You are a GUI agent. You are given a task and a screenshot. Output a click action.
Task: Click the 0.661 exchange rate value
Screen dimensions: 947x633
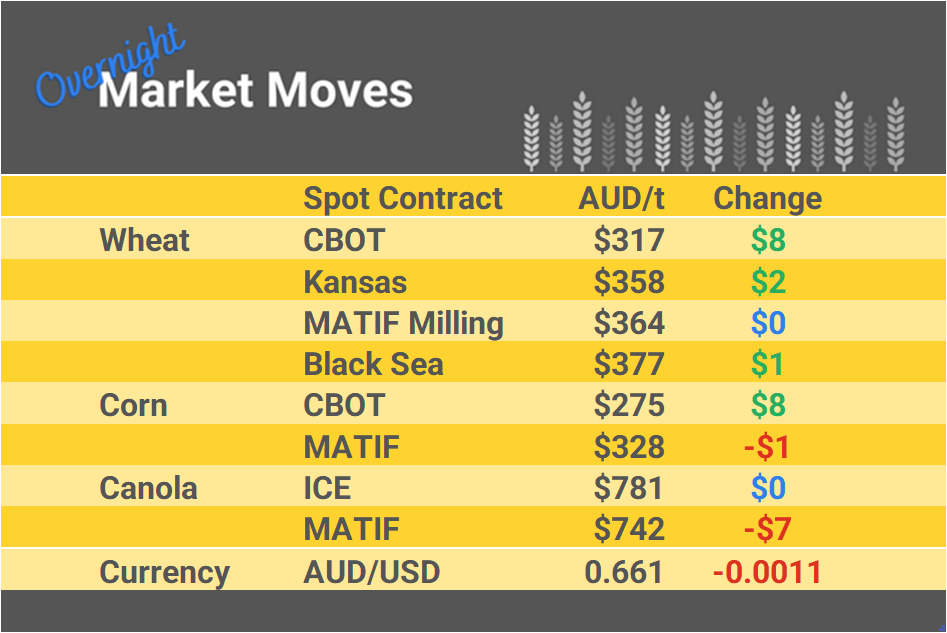[624, 572]
